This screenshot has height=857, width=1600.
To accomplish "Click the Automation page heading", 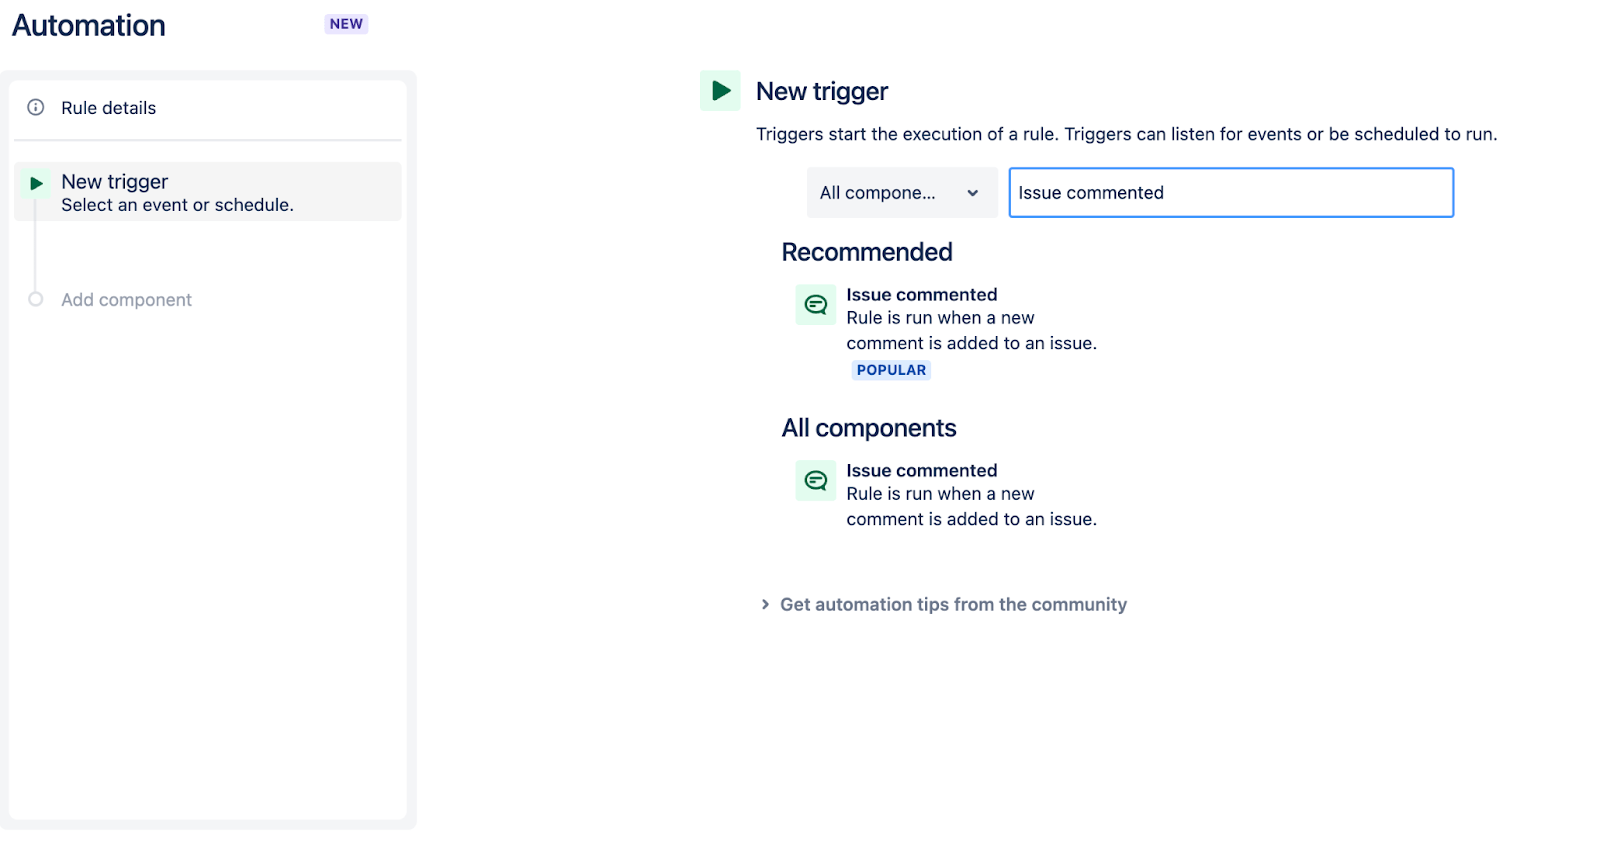I will 89,25.
